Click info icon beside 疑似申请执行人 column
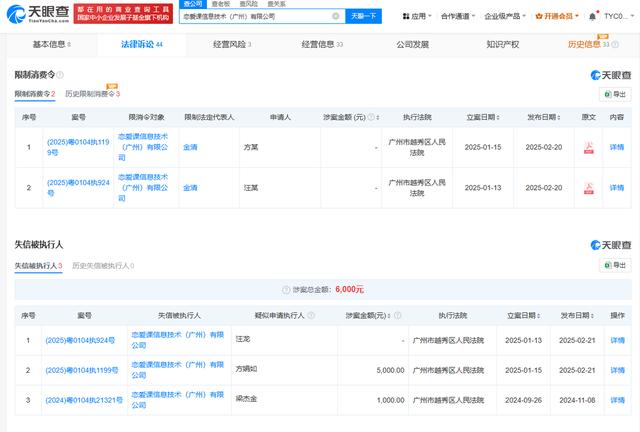Image resolution: width=640 pixels, height=432 pixels. (x=311, y=315)
